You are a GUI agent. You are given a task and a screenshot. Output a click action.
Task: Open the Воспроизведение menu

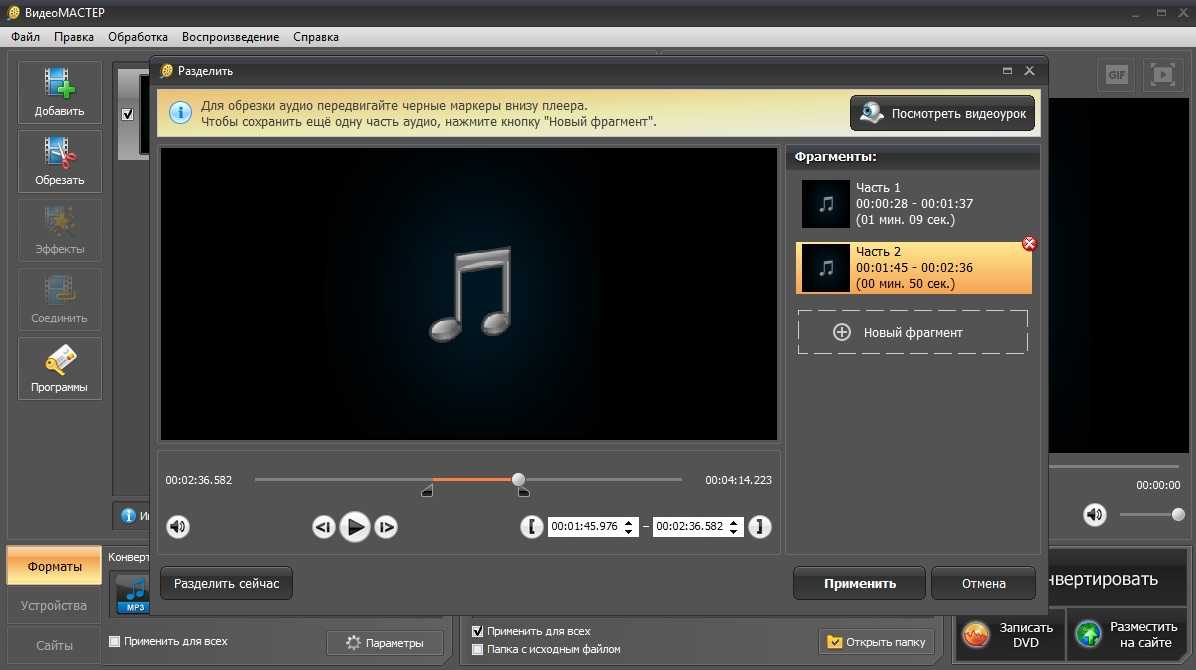coord(230,37)
